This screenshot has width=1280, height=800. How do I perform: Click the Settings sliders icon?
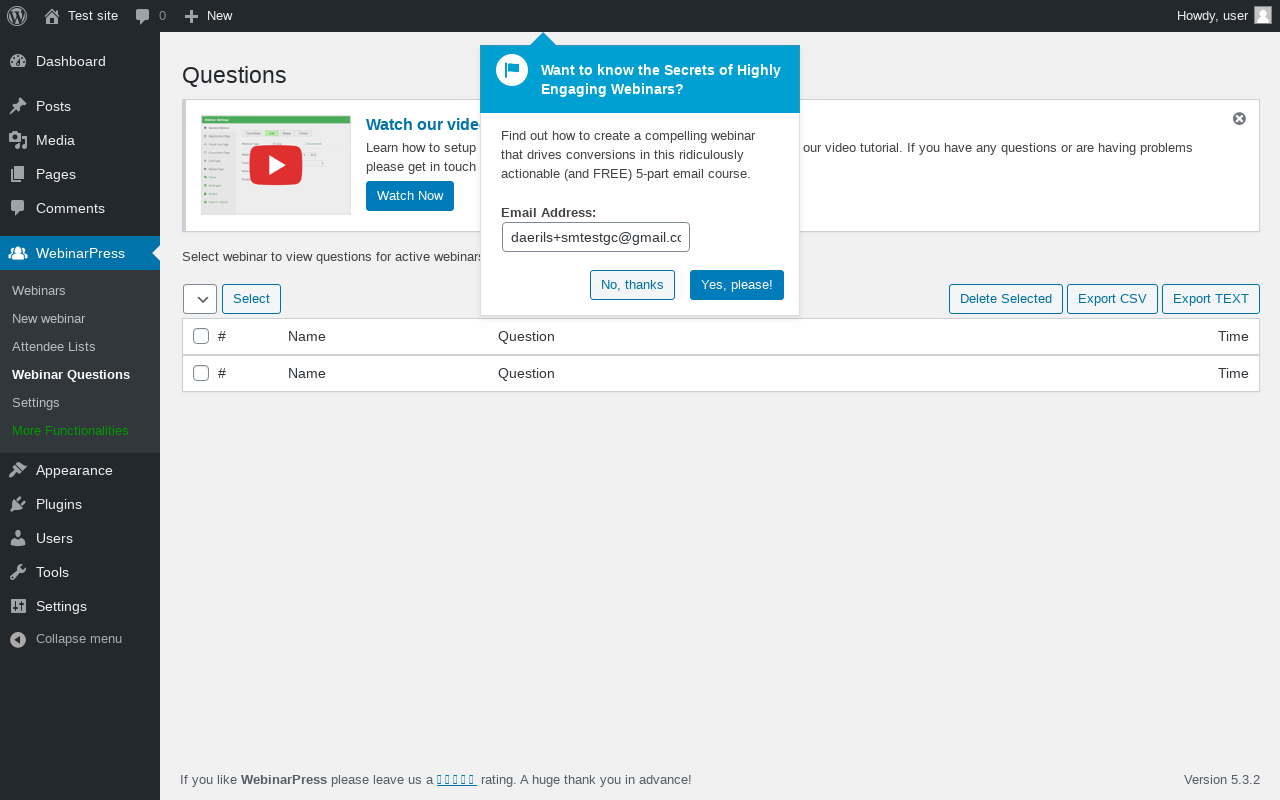[x=18, y=606]
